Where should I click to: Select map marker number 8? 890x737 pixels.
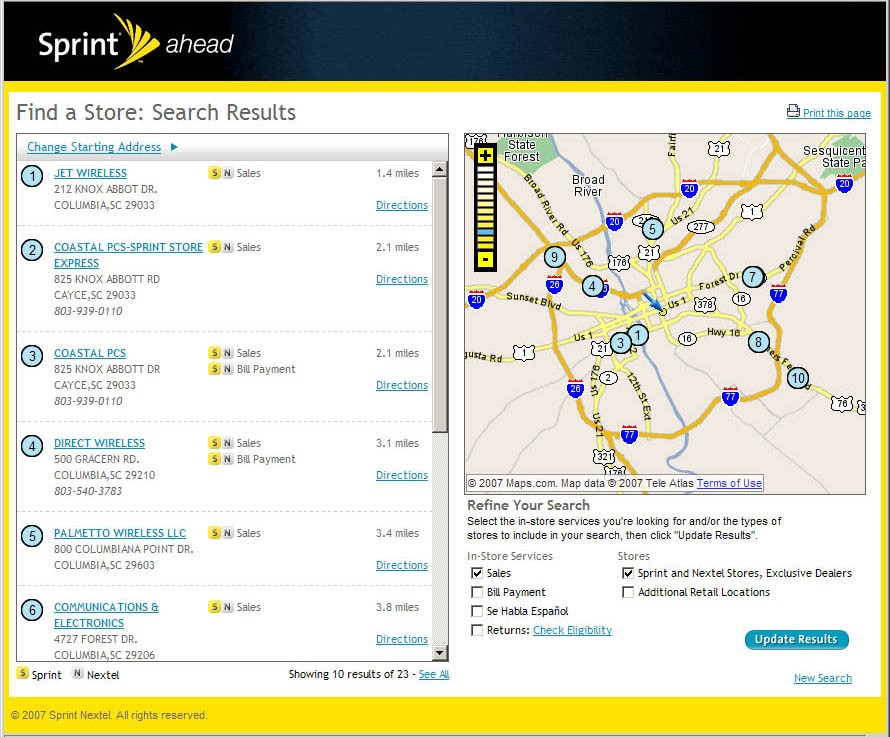pyautogui.click(x=758, y=341)
